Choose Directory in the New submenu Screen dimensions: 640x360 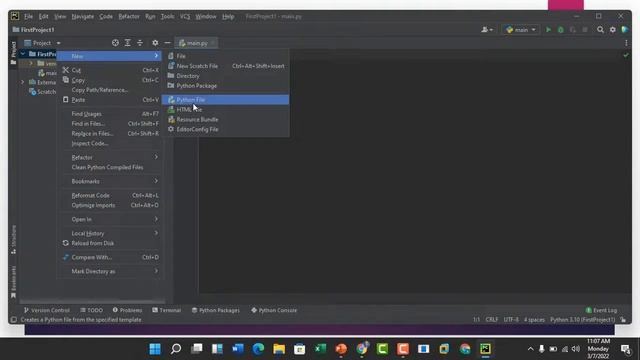(225, 76)
